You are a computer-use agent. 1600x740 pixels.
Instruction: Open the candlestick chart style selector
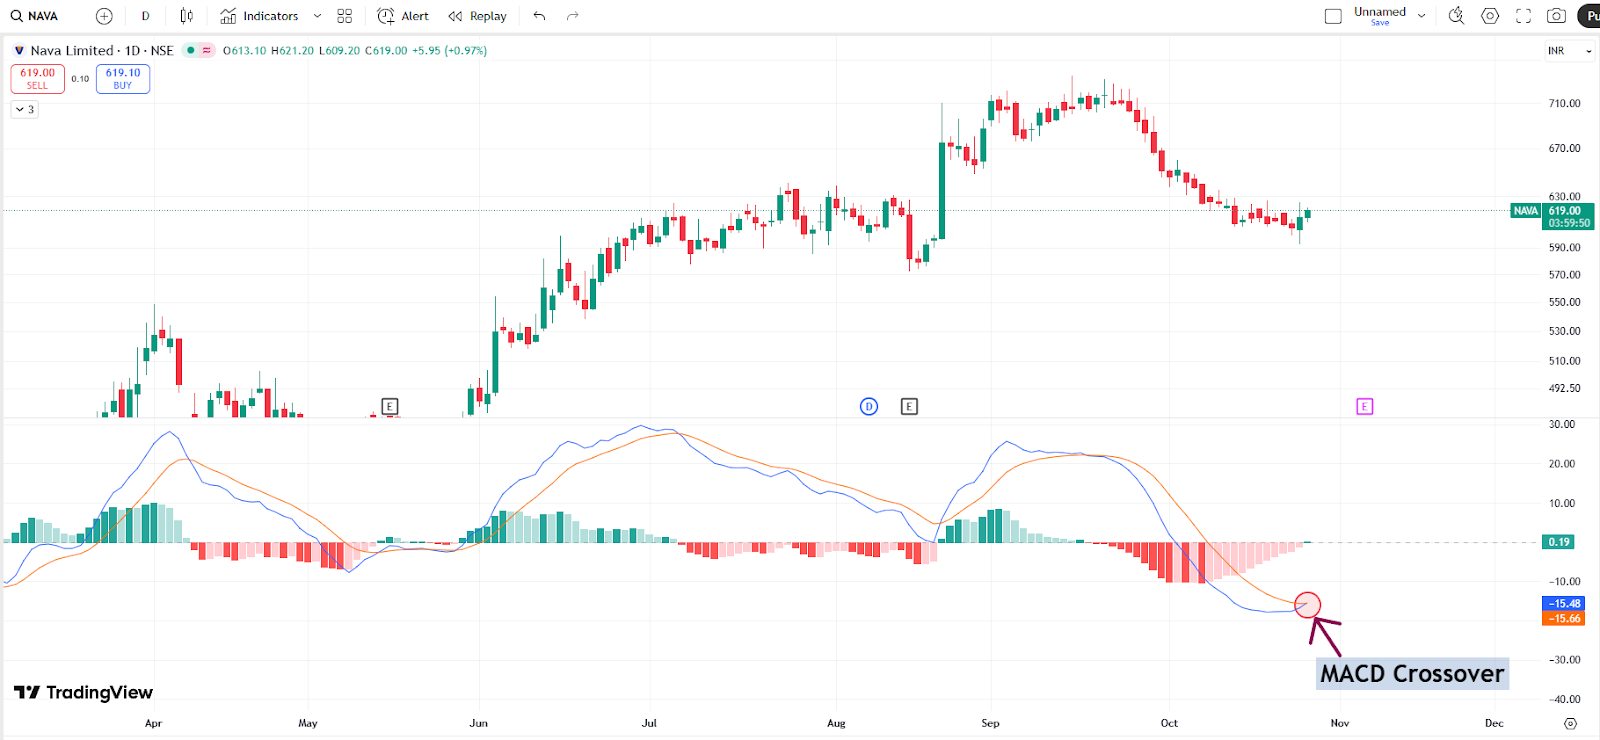(x=186, y=16)
